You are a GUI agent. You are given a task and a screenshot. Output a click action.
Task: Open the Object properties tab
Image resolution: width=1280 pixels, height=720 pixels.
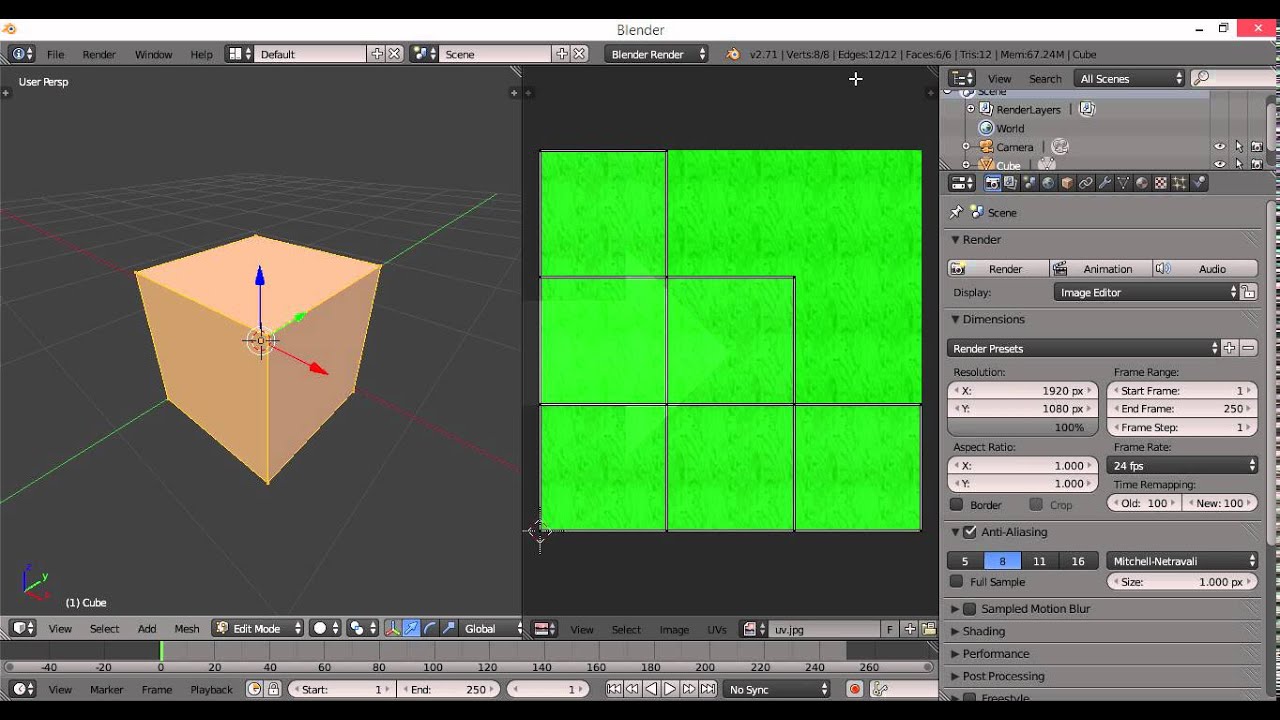tap(1067, 183)
